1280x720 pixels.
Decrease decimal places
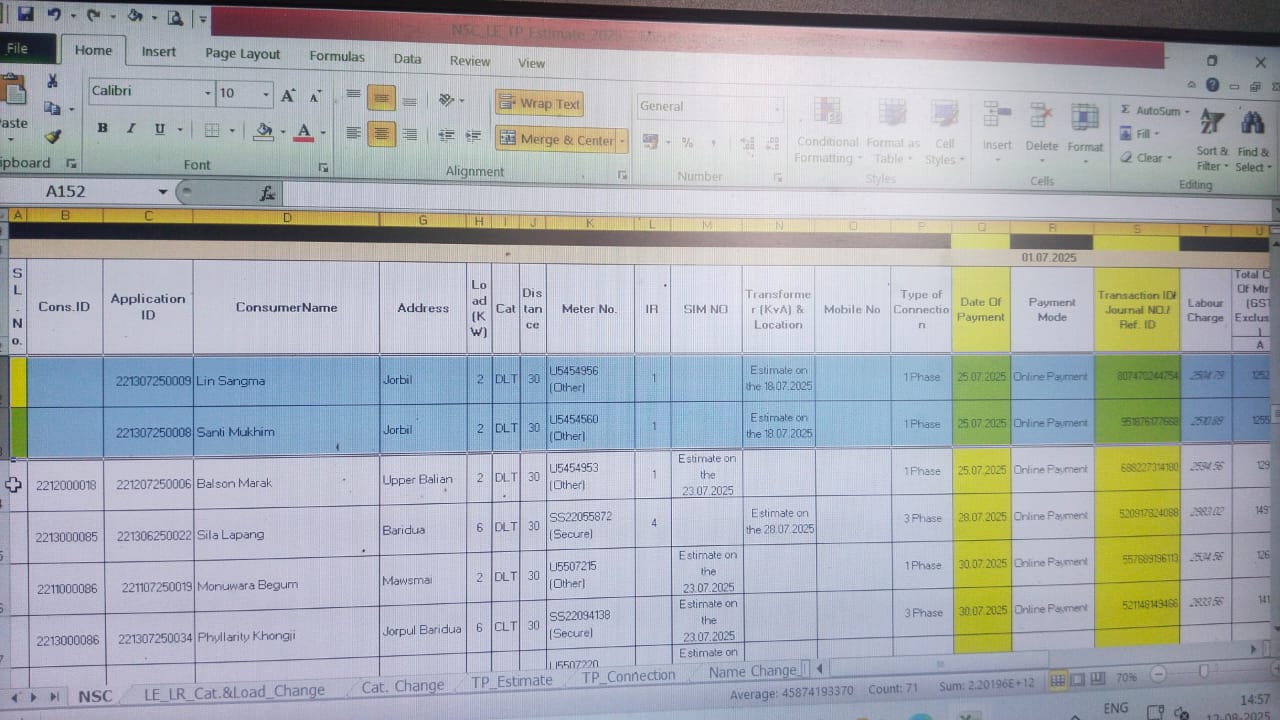point(772,144)
